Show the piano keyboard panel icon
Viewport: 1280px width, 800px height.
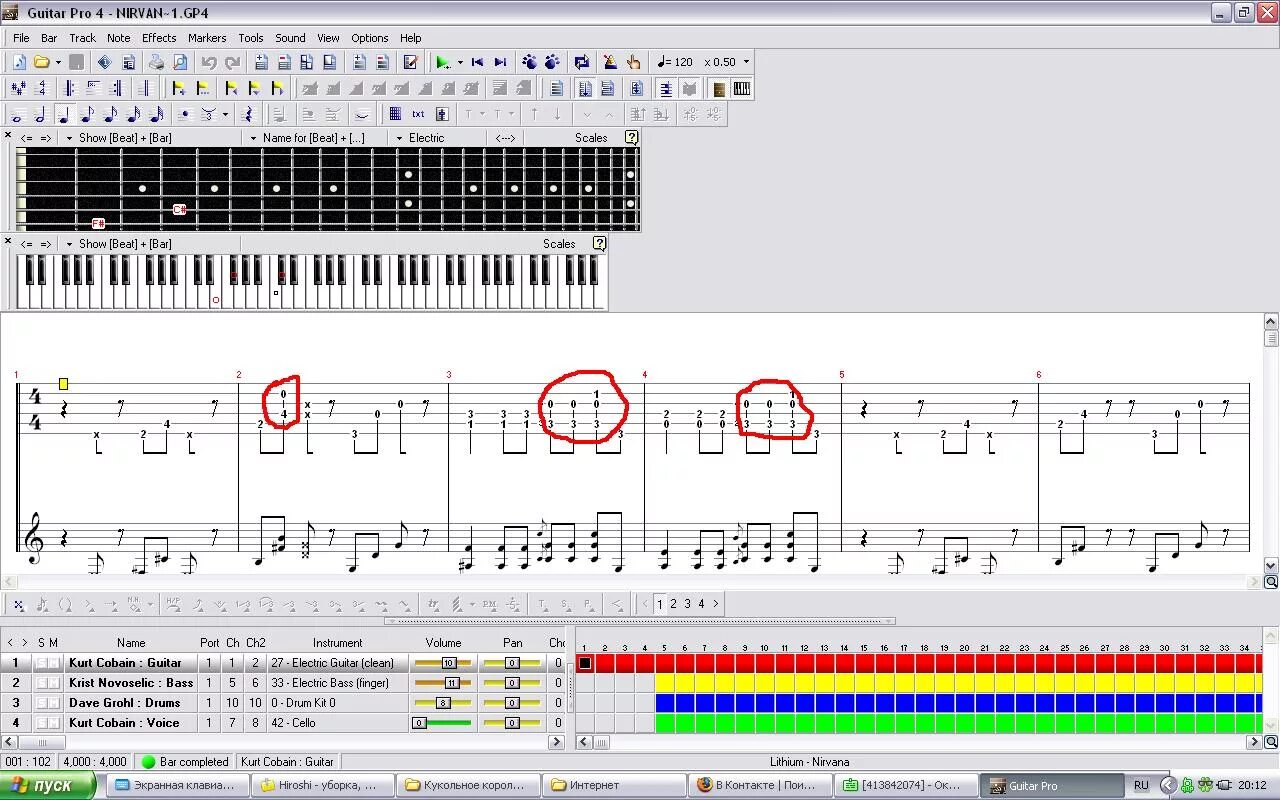[741, 88]
